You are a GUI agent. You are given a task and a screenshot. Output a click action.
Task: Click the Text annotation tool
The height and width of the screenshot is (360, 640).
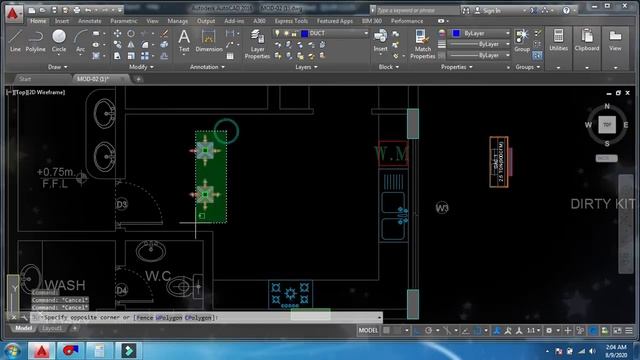tap(184, 41)
